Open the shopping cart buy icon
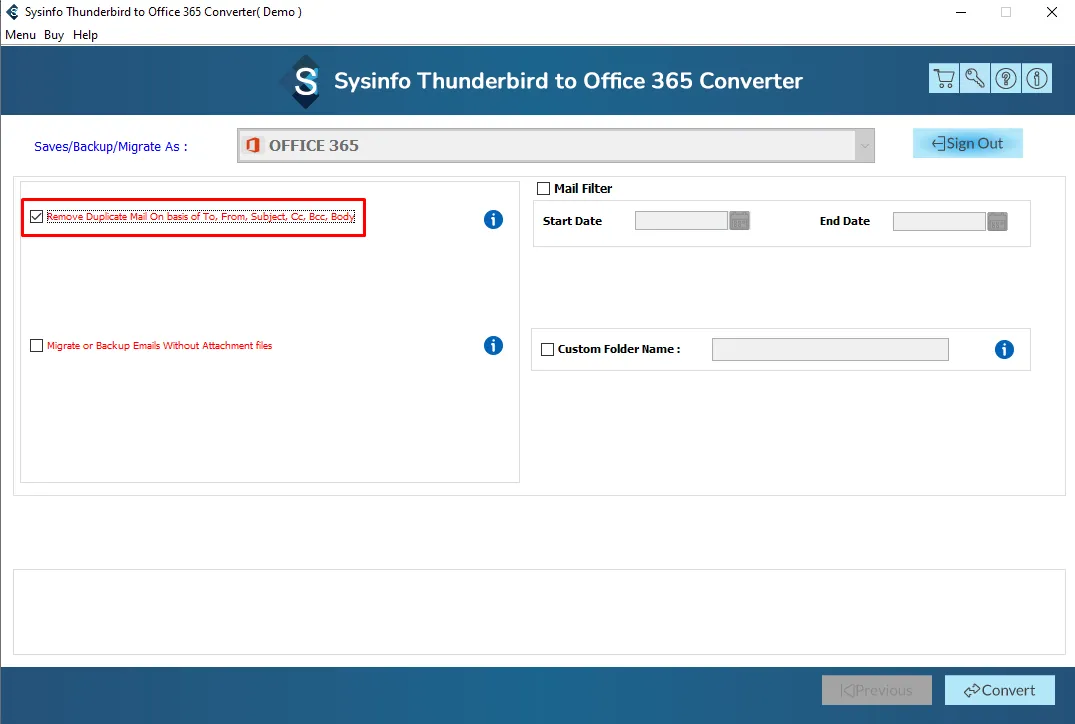The width and height of the screenshot is (1075, 724). click(x=944, y=78)
